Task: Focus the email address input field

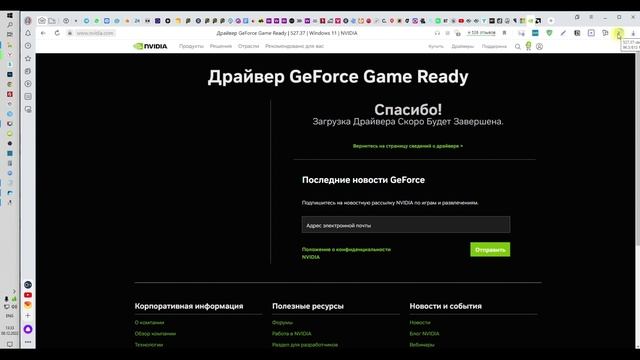Action: pyautogui.click(x=406, y=225)
